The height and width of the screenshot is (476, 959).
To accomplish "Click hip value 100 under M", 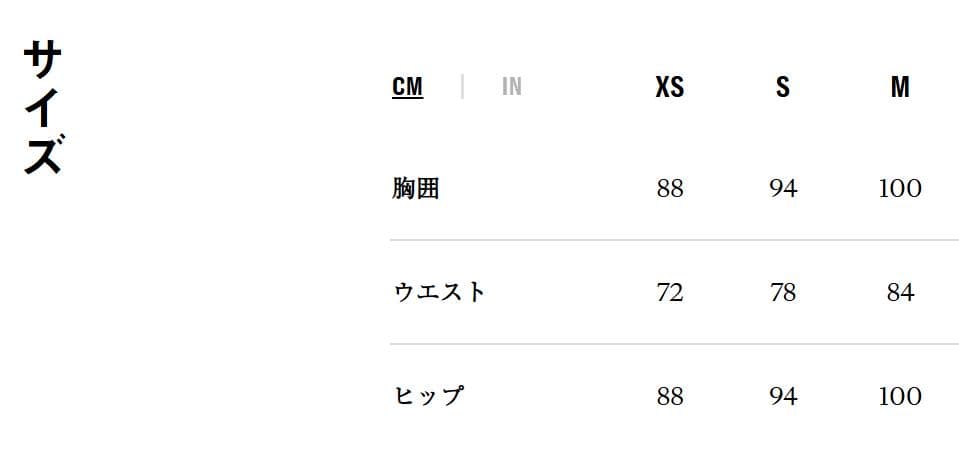I will 899,396.
